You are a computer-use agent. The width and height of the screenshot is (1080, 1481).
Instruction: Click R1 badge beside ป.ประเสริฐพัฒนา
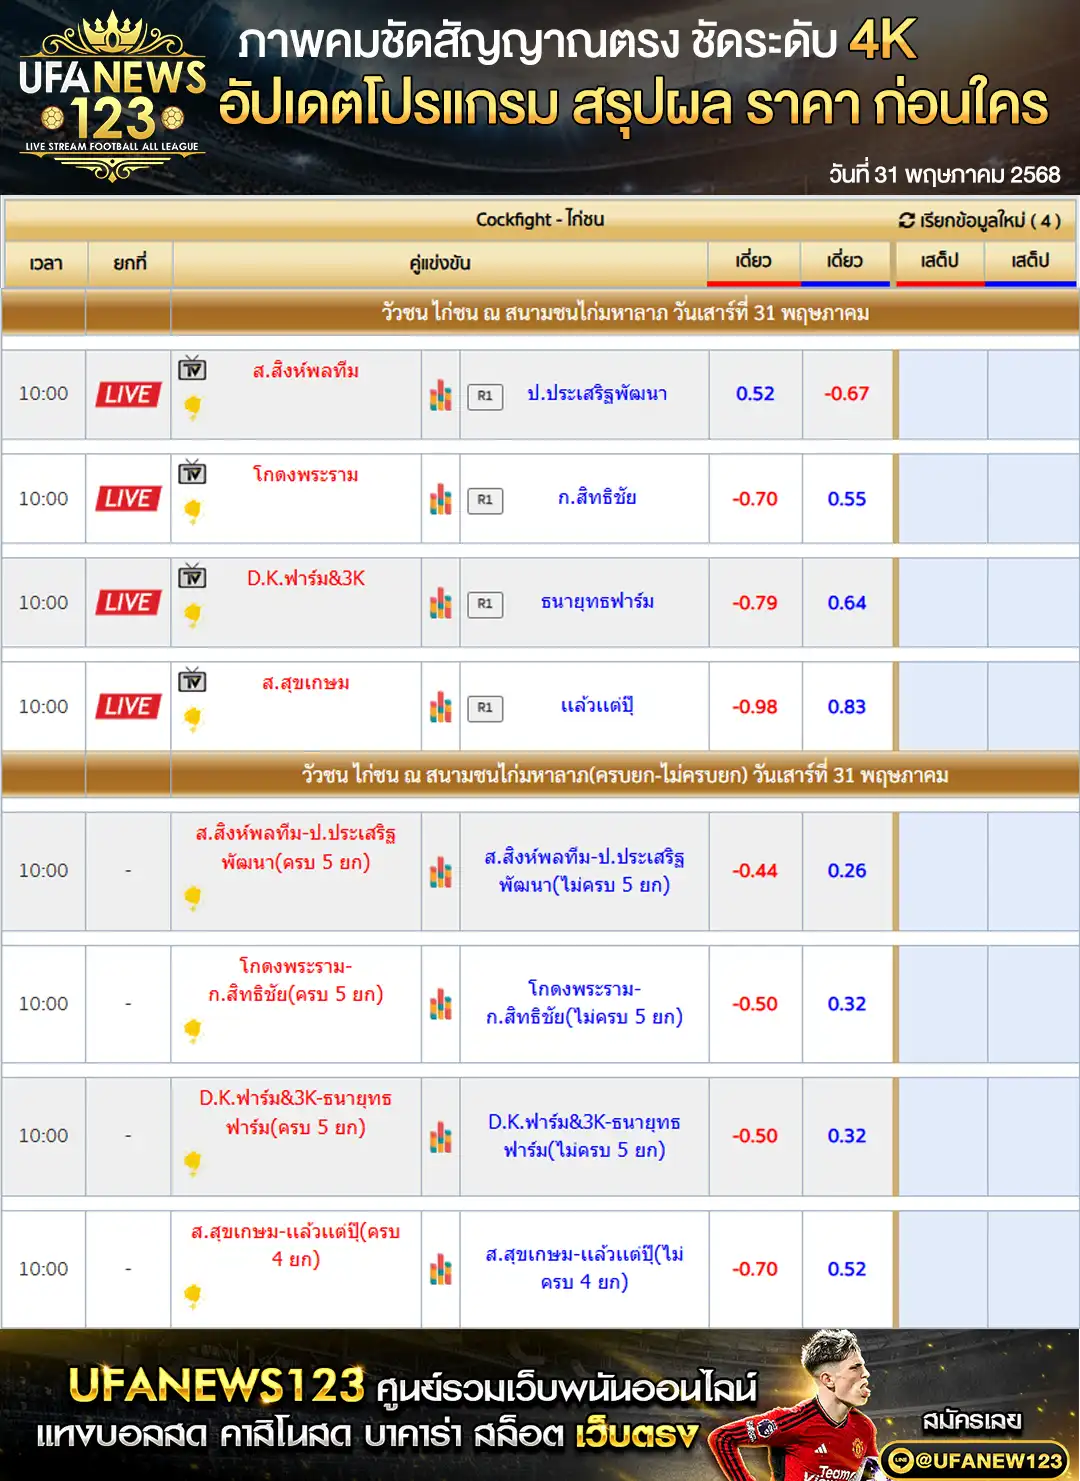pos(485,396)
